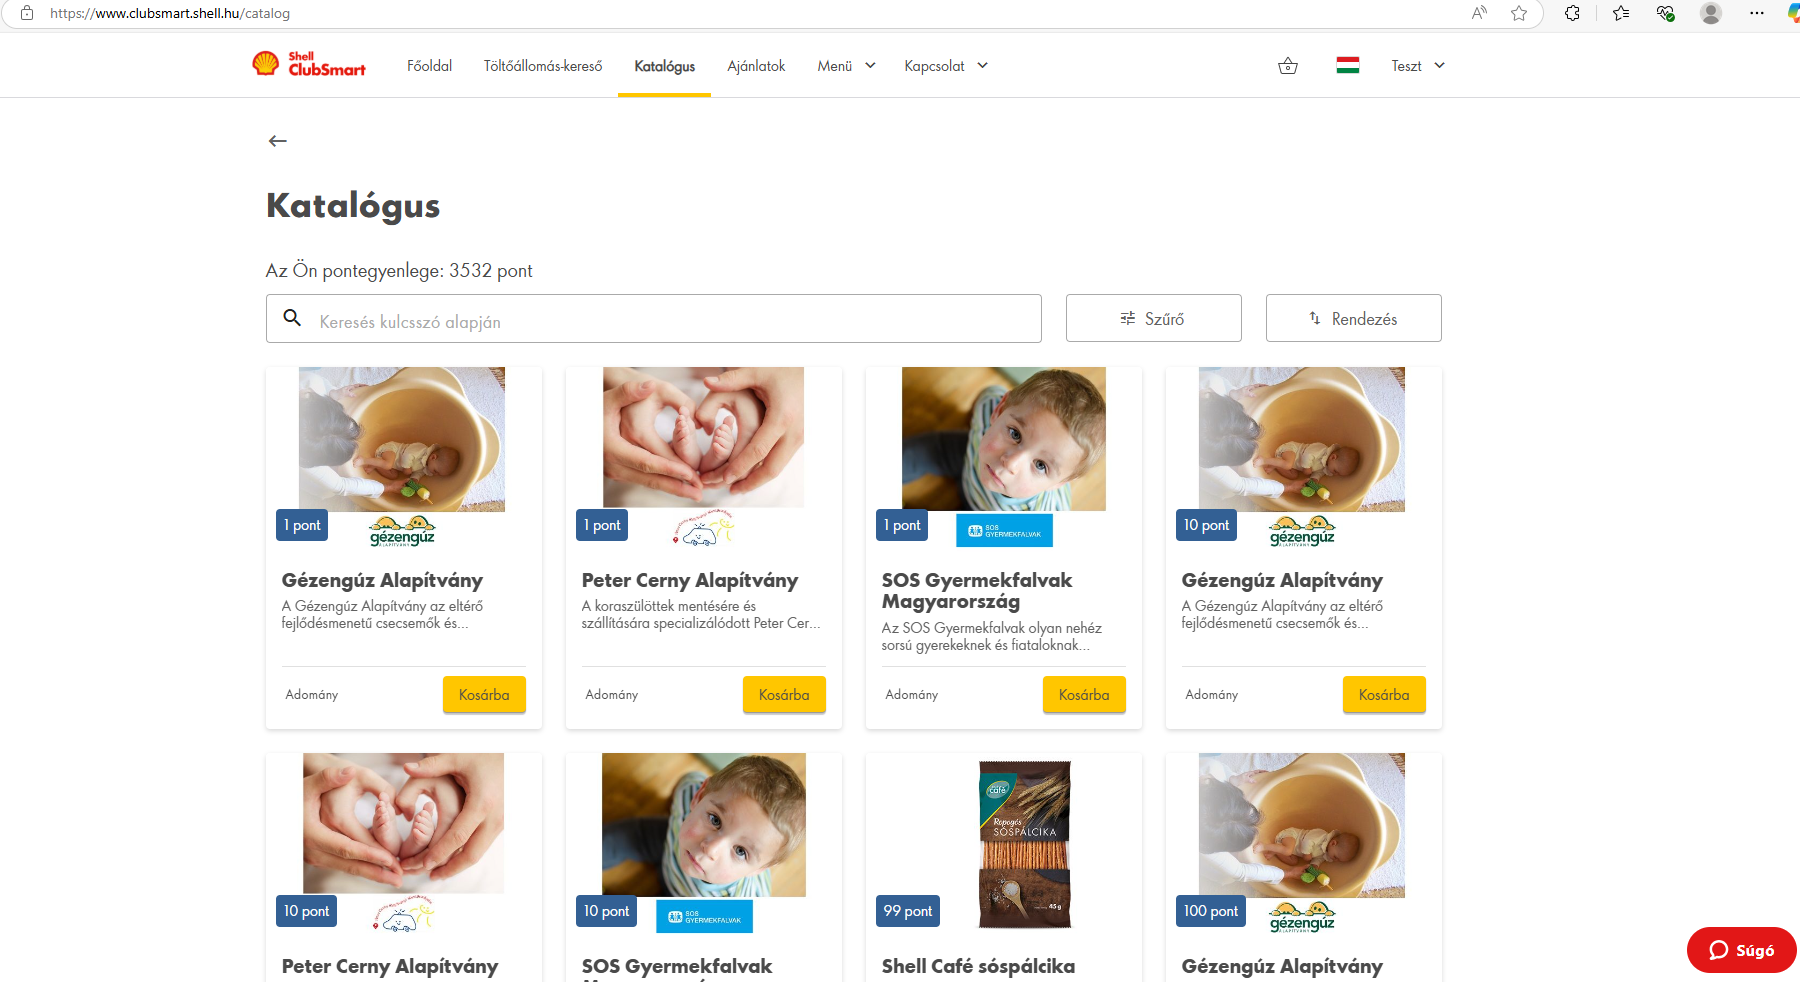The width and height of the screenshot is (1800, 982).
Task: Open the Read aloud icon
Action: [1479, 13]
